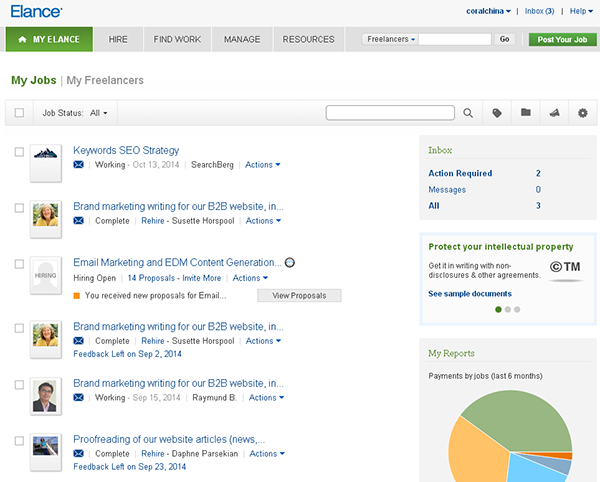Click the Go search button
The width and height of the screenshot is (600, 482).
point(504,39)
